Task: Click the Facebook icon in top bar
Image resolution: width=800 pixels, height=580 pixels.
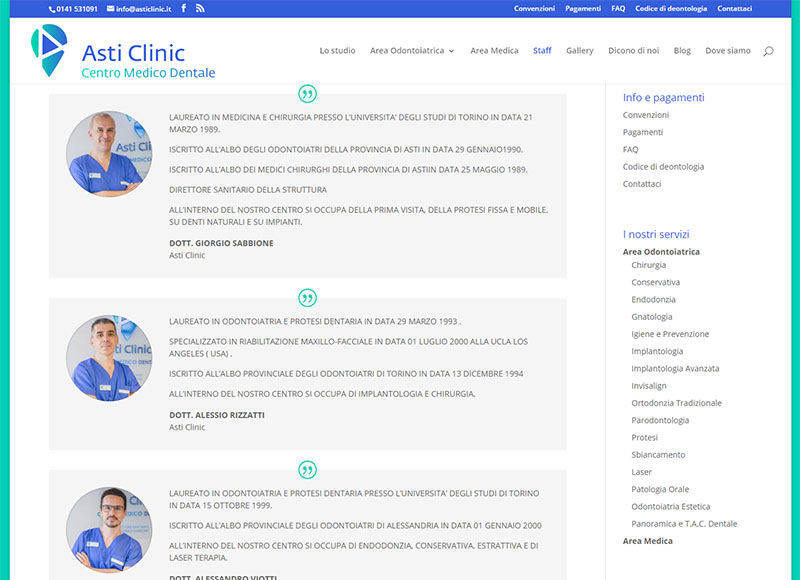Action: 184,8
